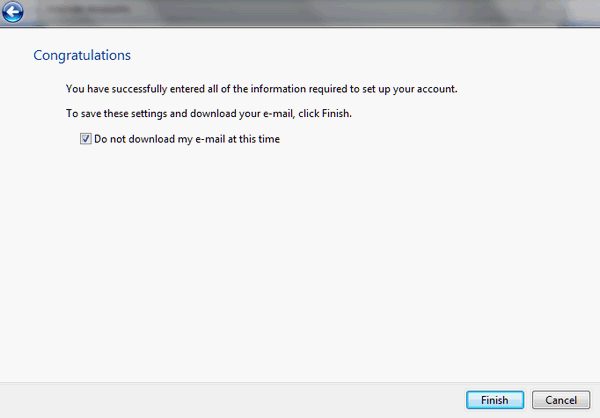Save settings by choosing Finish

[495, 400]
